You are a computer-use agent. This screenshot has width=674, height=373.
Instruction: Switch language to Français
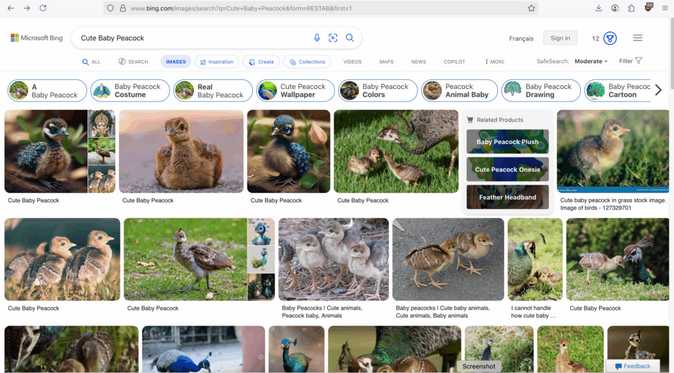tap(521, 38)
